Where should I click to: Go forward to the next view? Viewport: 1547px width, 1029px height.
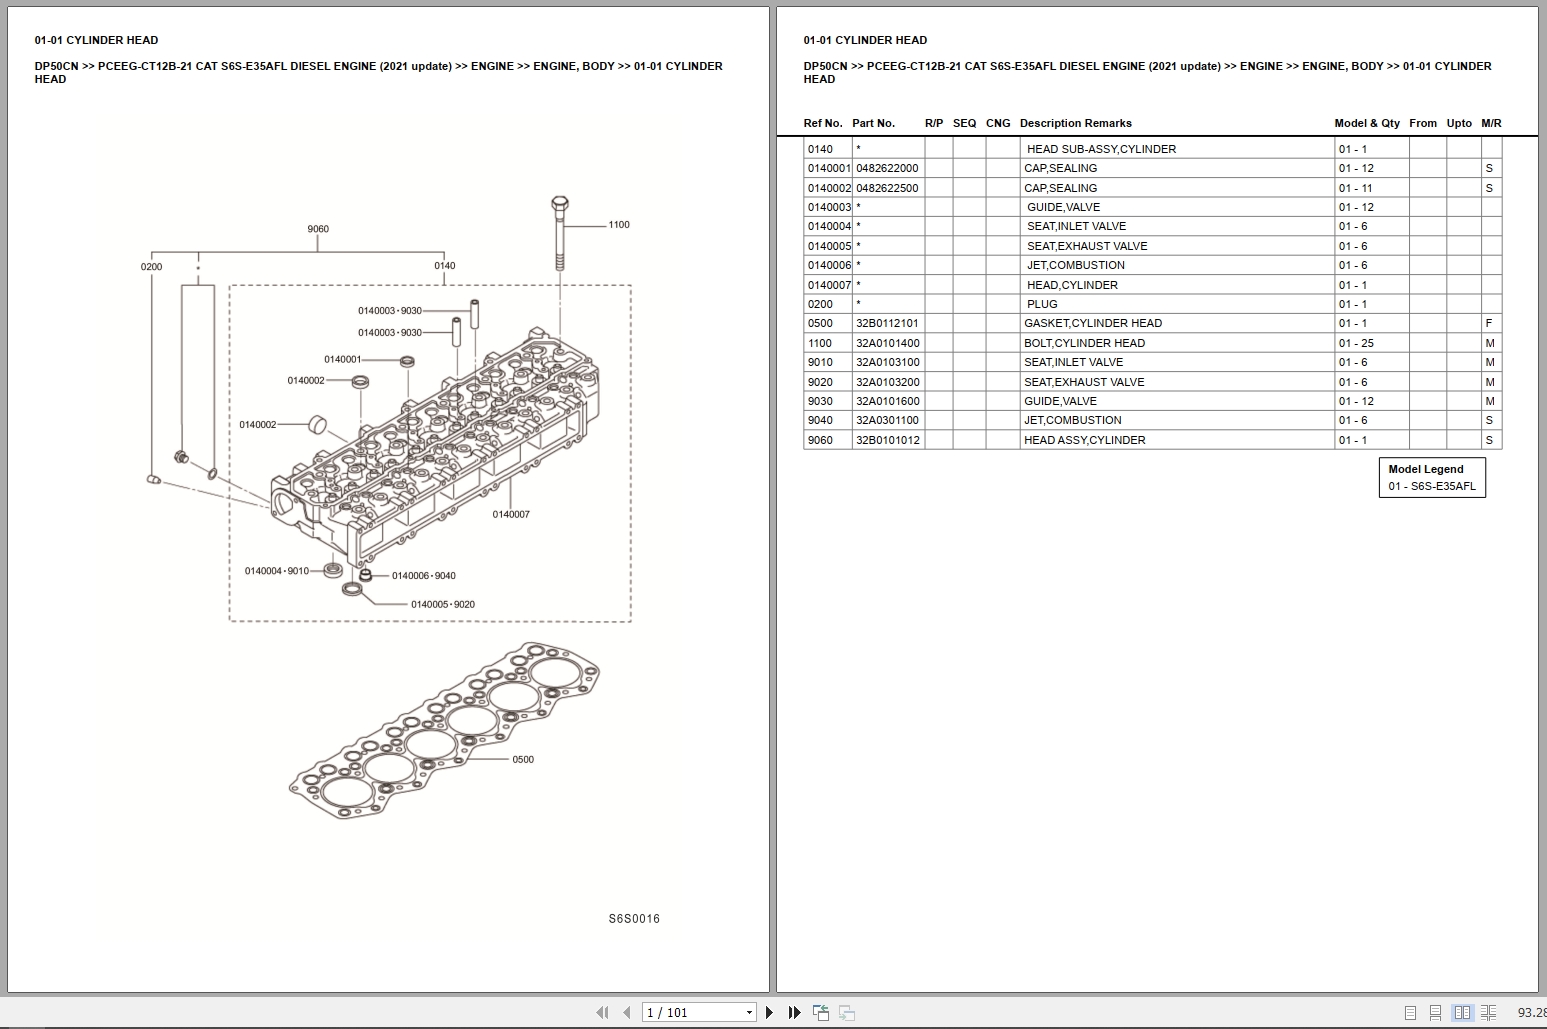(x=846, y=1012)
